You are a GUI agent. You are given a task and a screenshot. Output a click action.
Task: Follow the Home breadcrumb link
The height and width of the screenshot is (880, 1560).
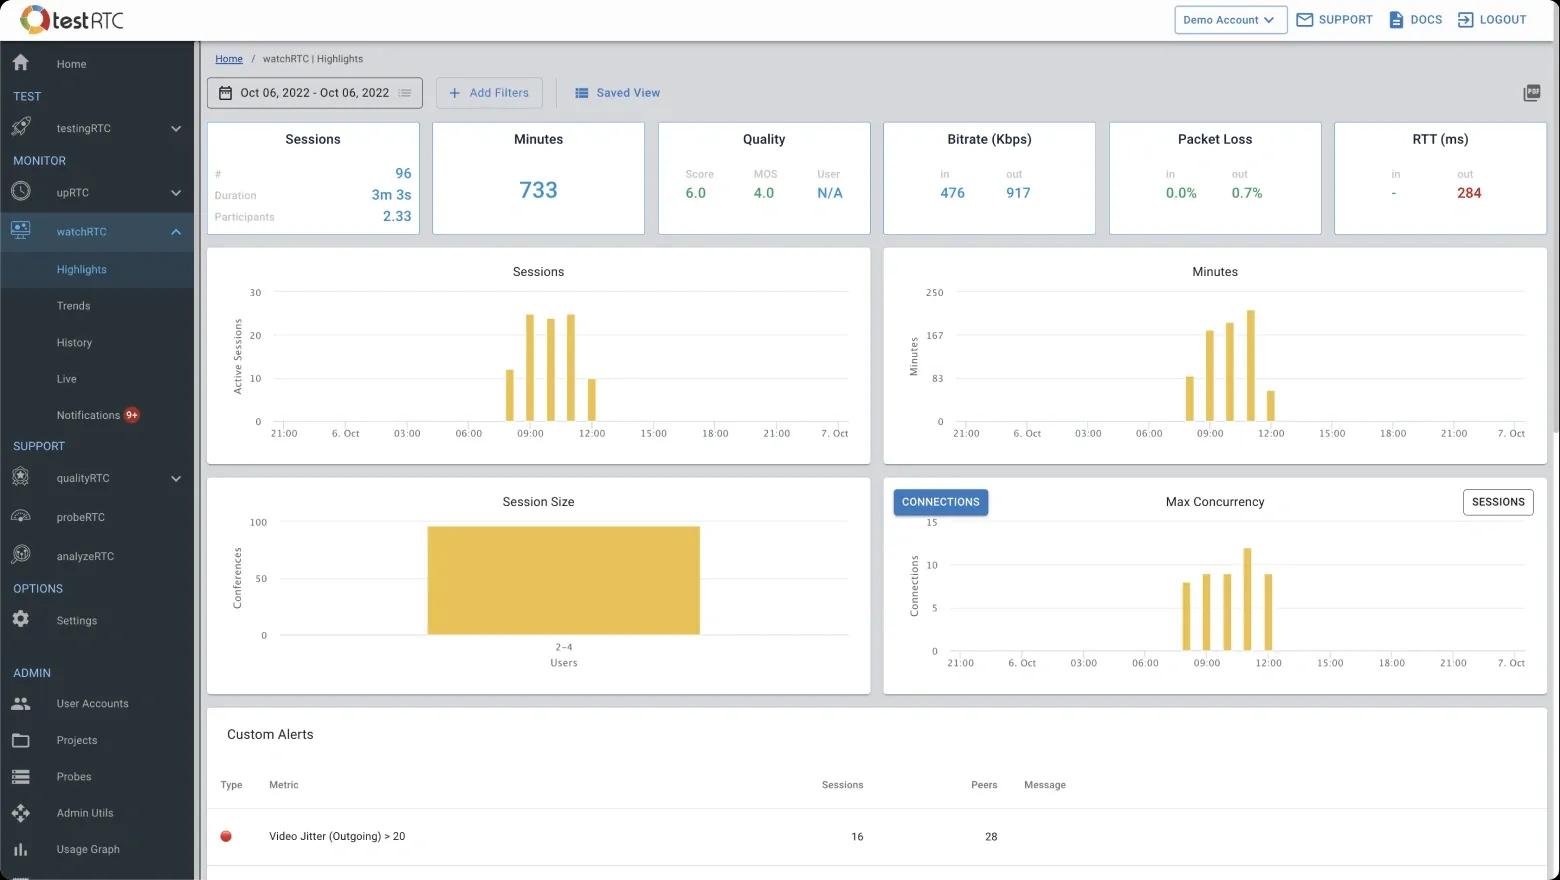229,59
